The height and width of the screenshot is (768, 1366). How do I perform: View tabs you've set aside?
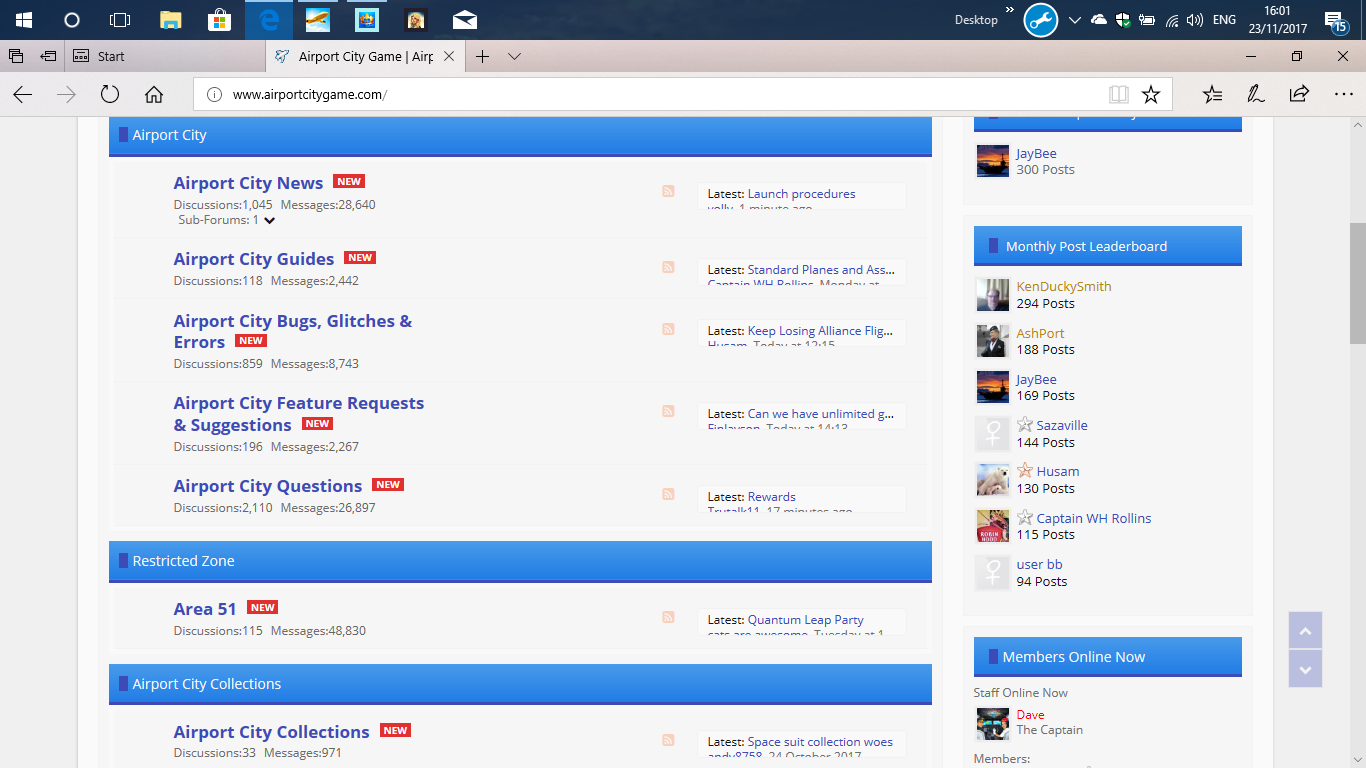click(16, 56)
